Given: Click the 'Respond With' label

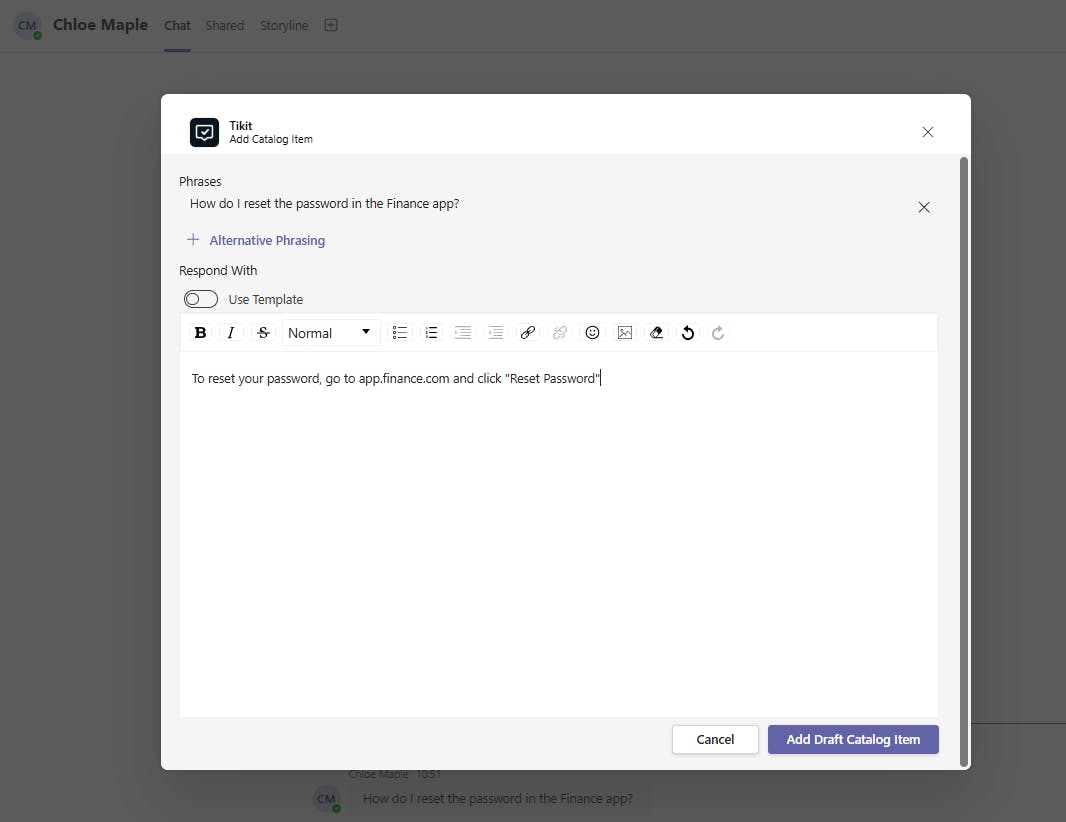Looking at the screenshot, I should pyautogui.click(x=218, y=271).
